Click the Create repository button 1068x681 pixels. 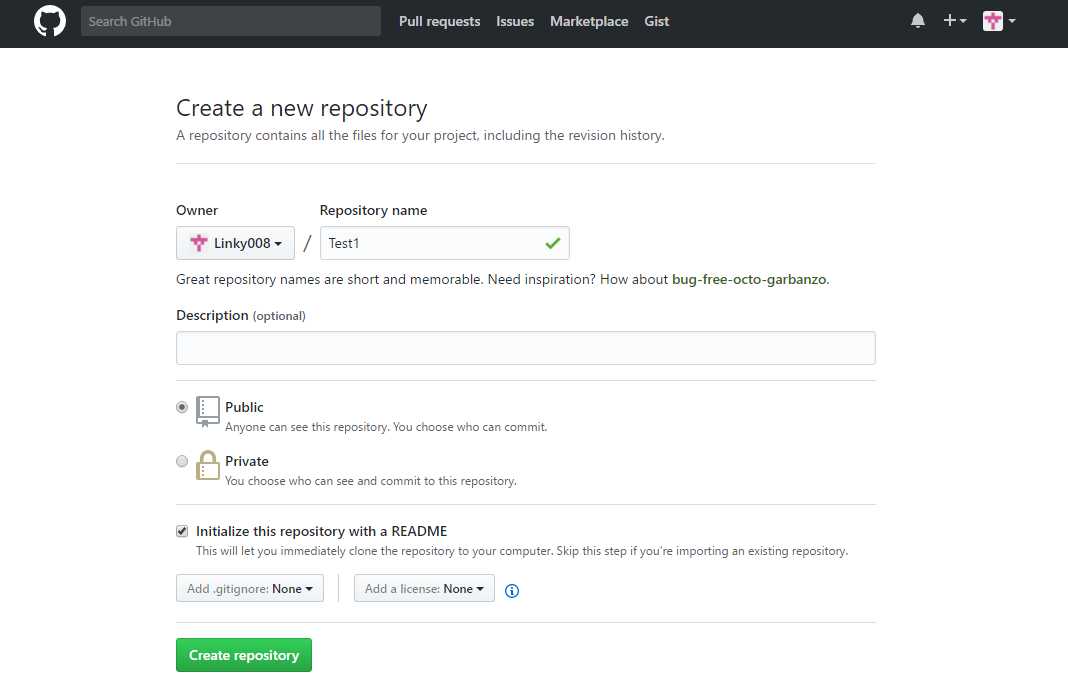(244, 655)
